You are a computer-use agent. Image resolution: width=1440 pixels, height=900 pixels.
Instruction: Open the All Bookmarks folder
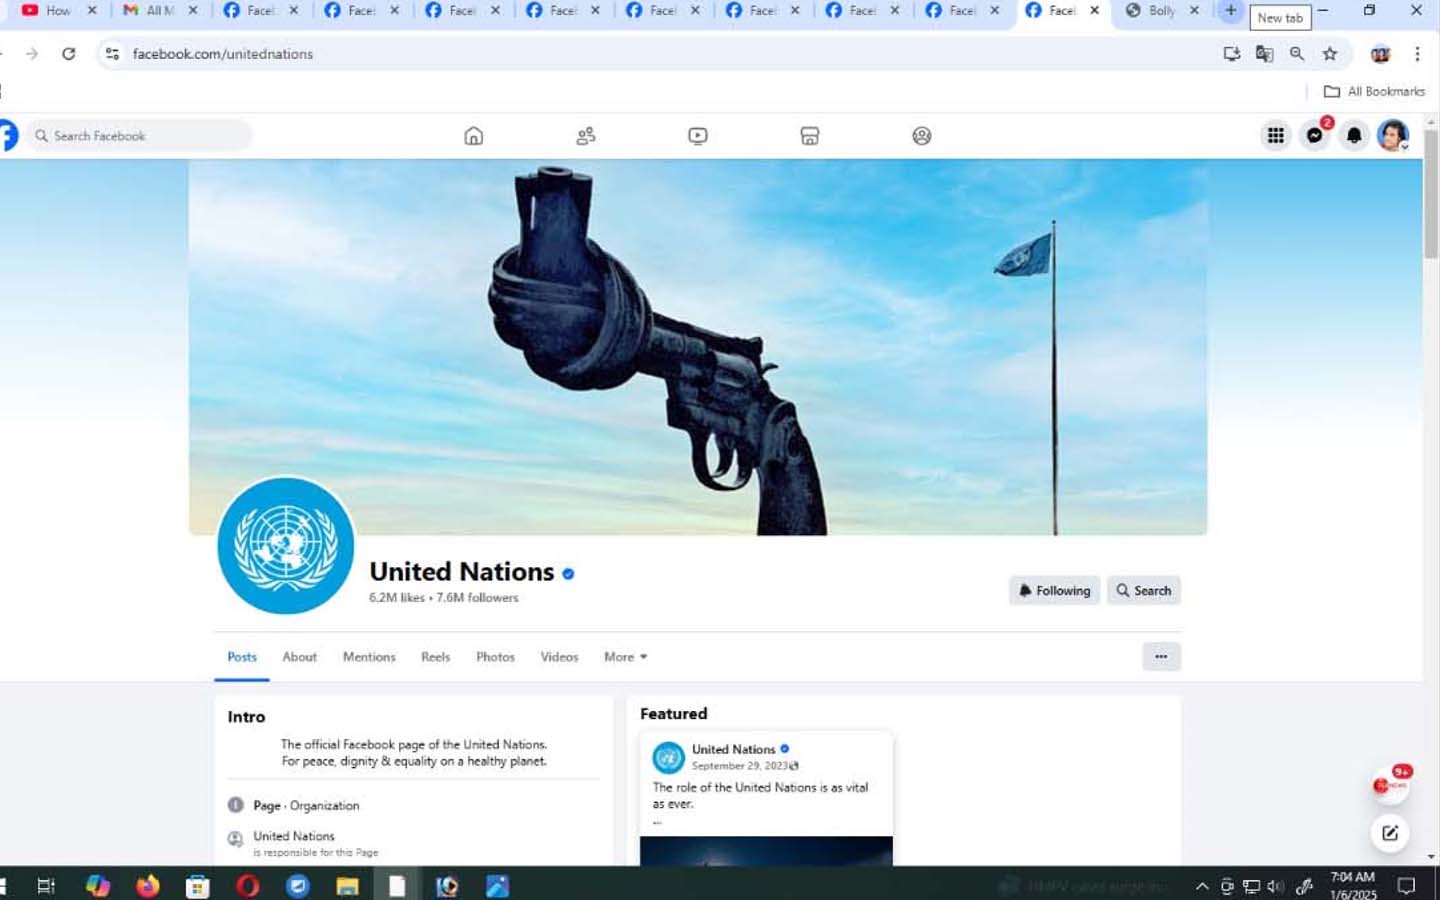pyautogui.click(x=1374, y=91)
